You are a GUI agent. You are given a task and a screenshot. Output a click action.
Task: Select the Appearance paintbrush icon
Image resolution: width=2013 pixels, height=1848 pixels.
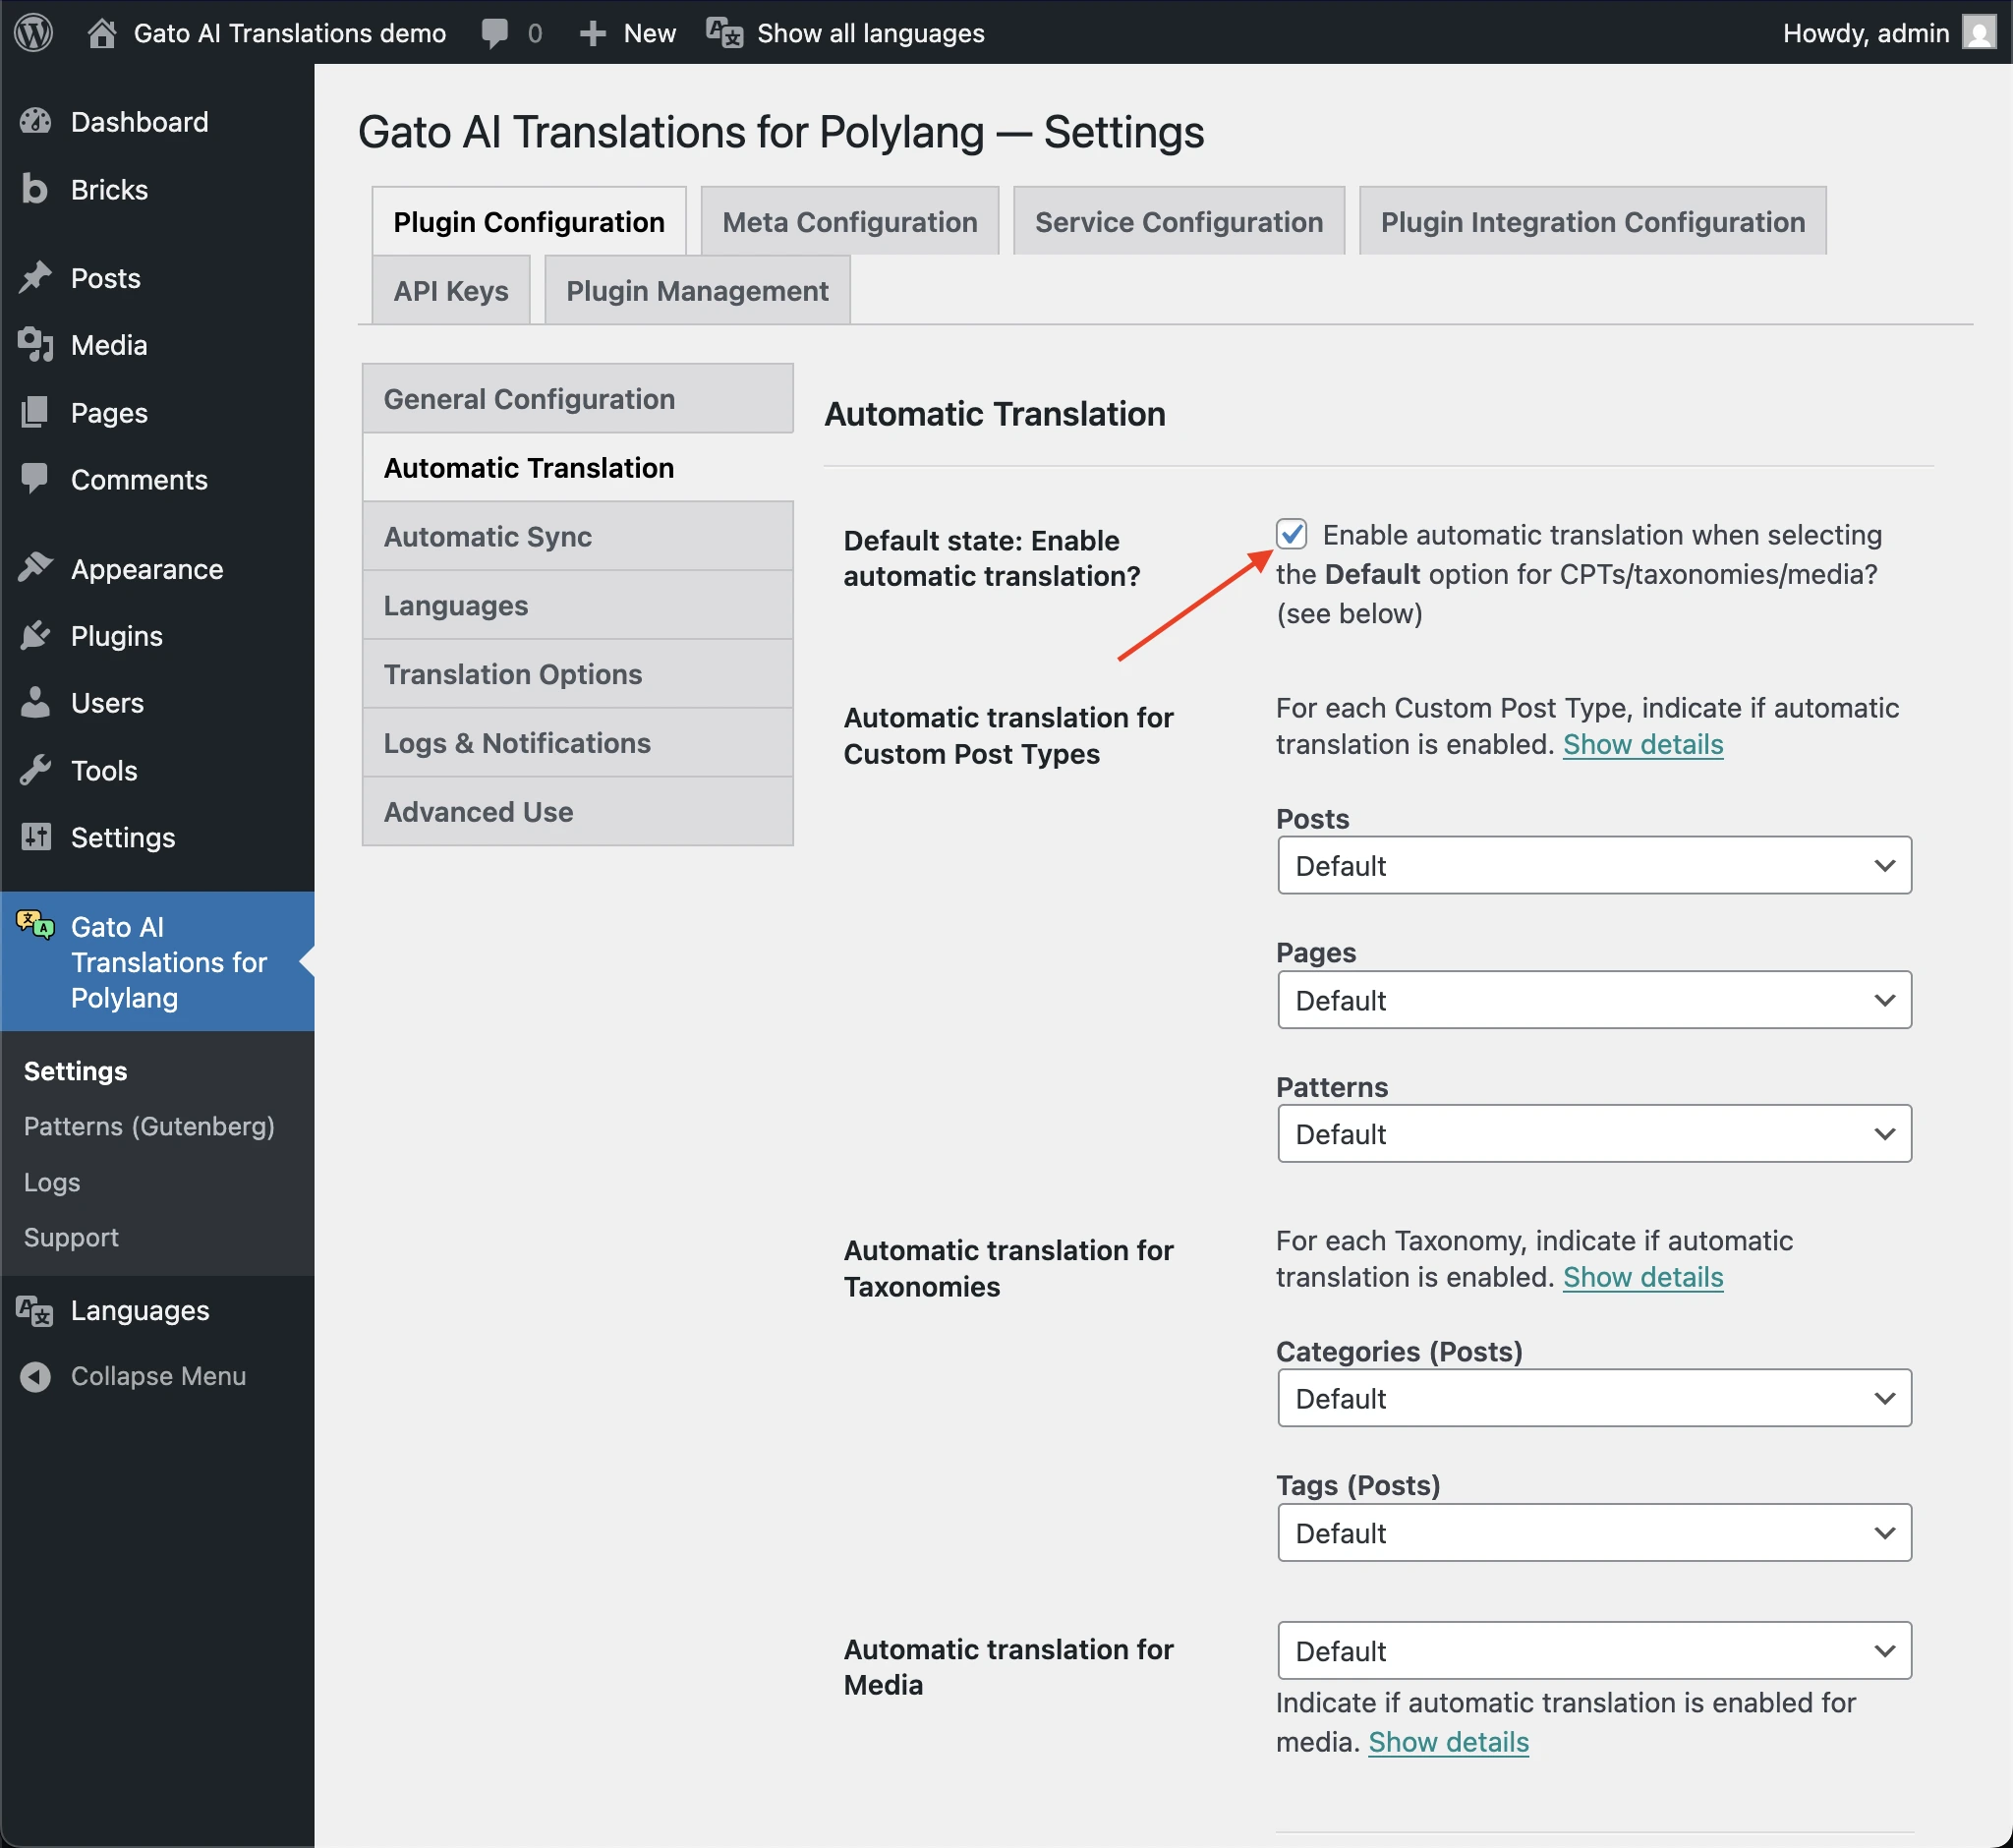35,567
